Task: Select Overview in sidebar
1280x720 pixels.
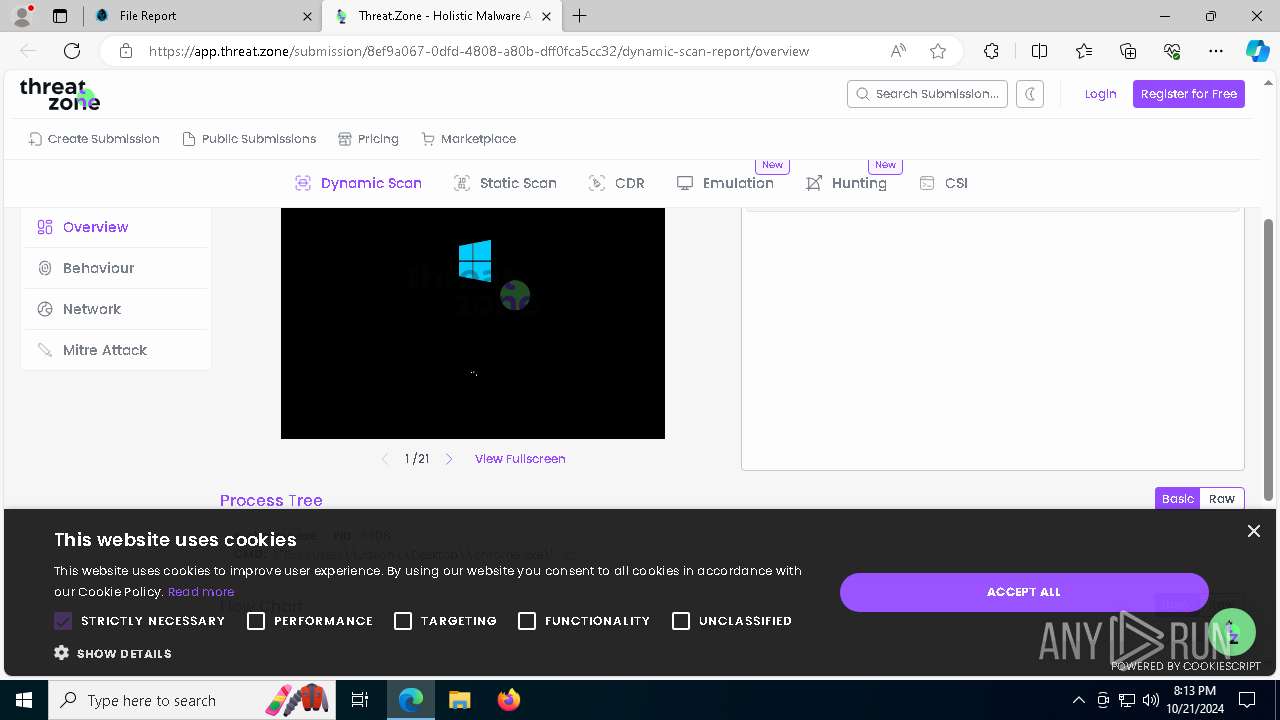Action: click(x=116, y=227)
